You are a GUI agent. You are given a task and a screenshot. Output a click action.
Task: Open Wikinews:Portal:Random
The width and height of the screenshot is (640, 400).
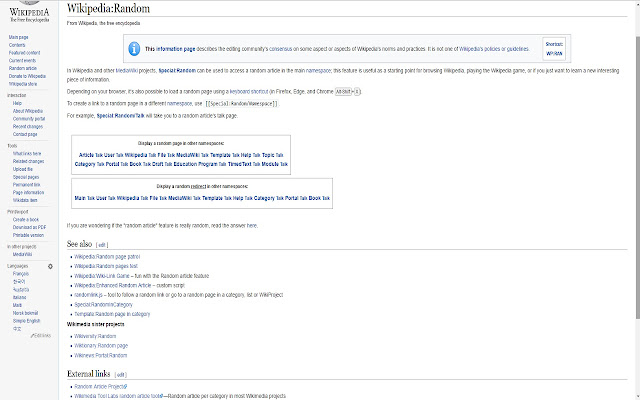tap(100, 356)
